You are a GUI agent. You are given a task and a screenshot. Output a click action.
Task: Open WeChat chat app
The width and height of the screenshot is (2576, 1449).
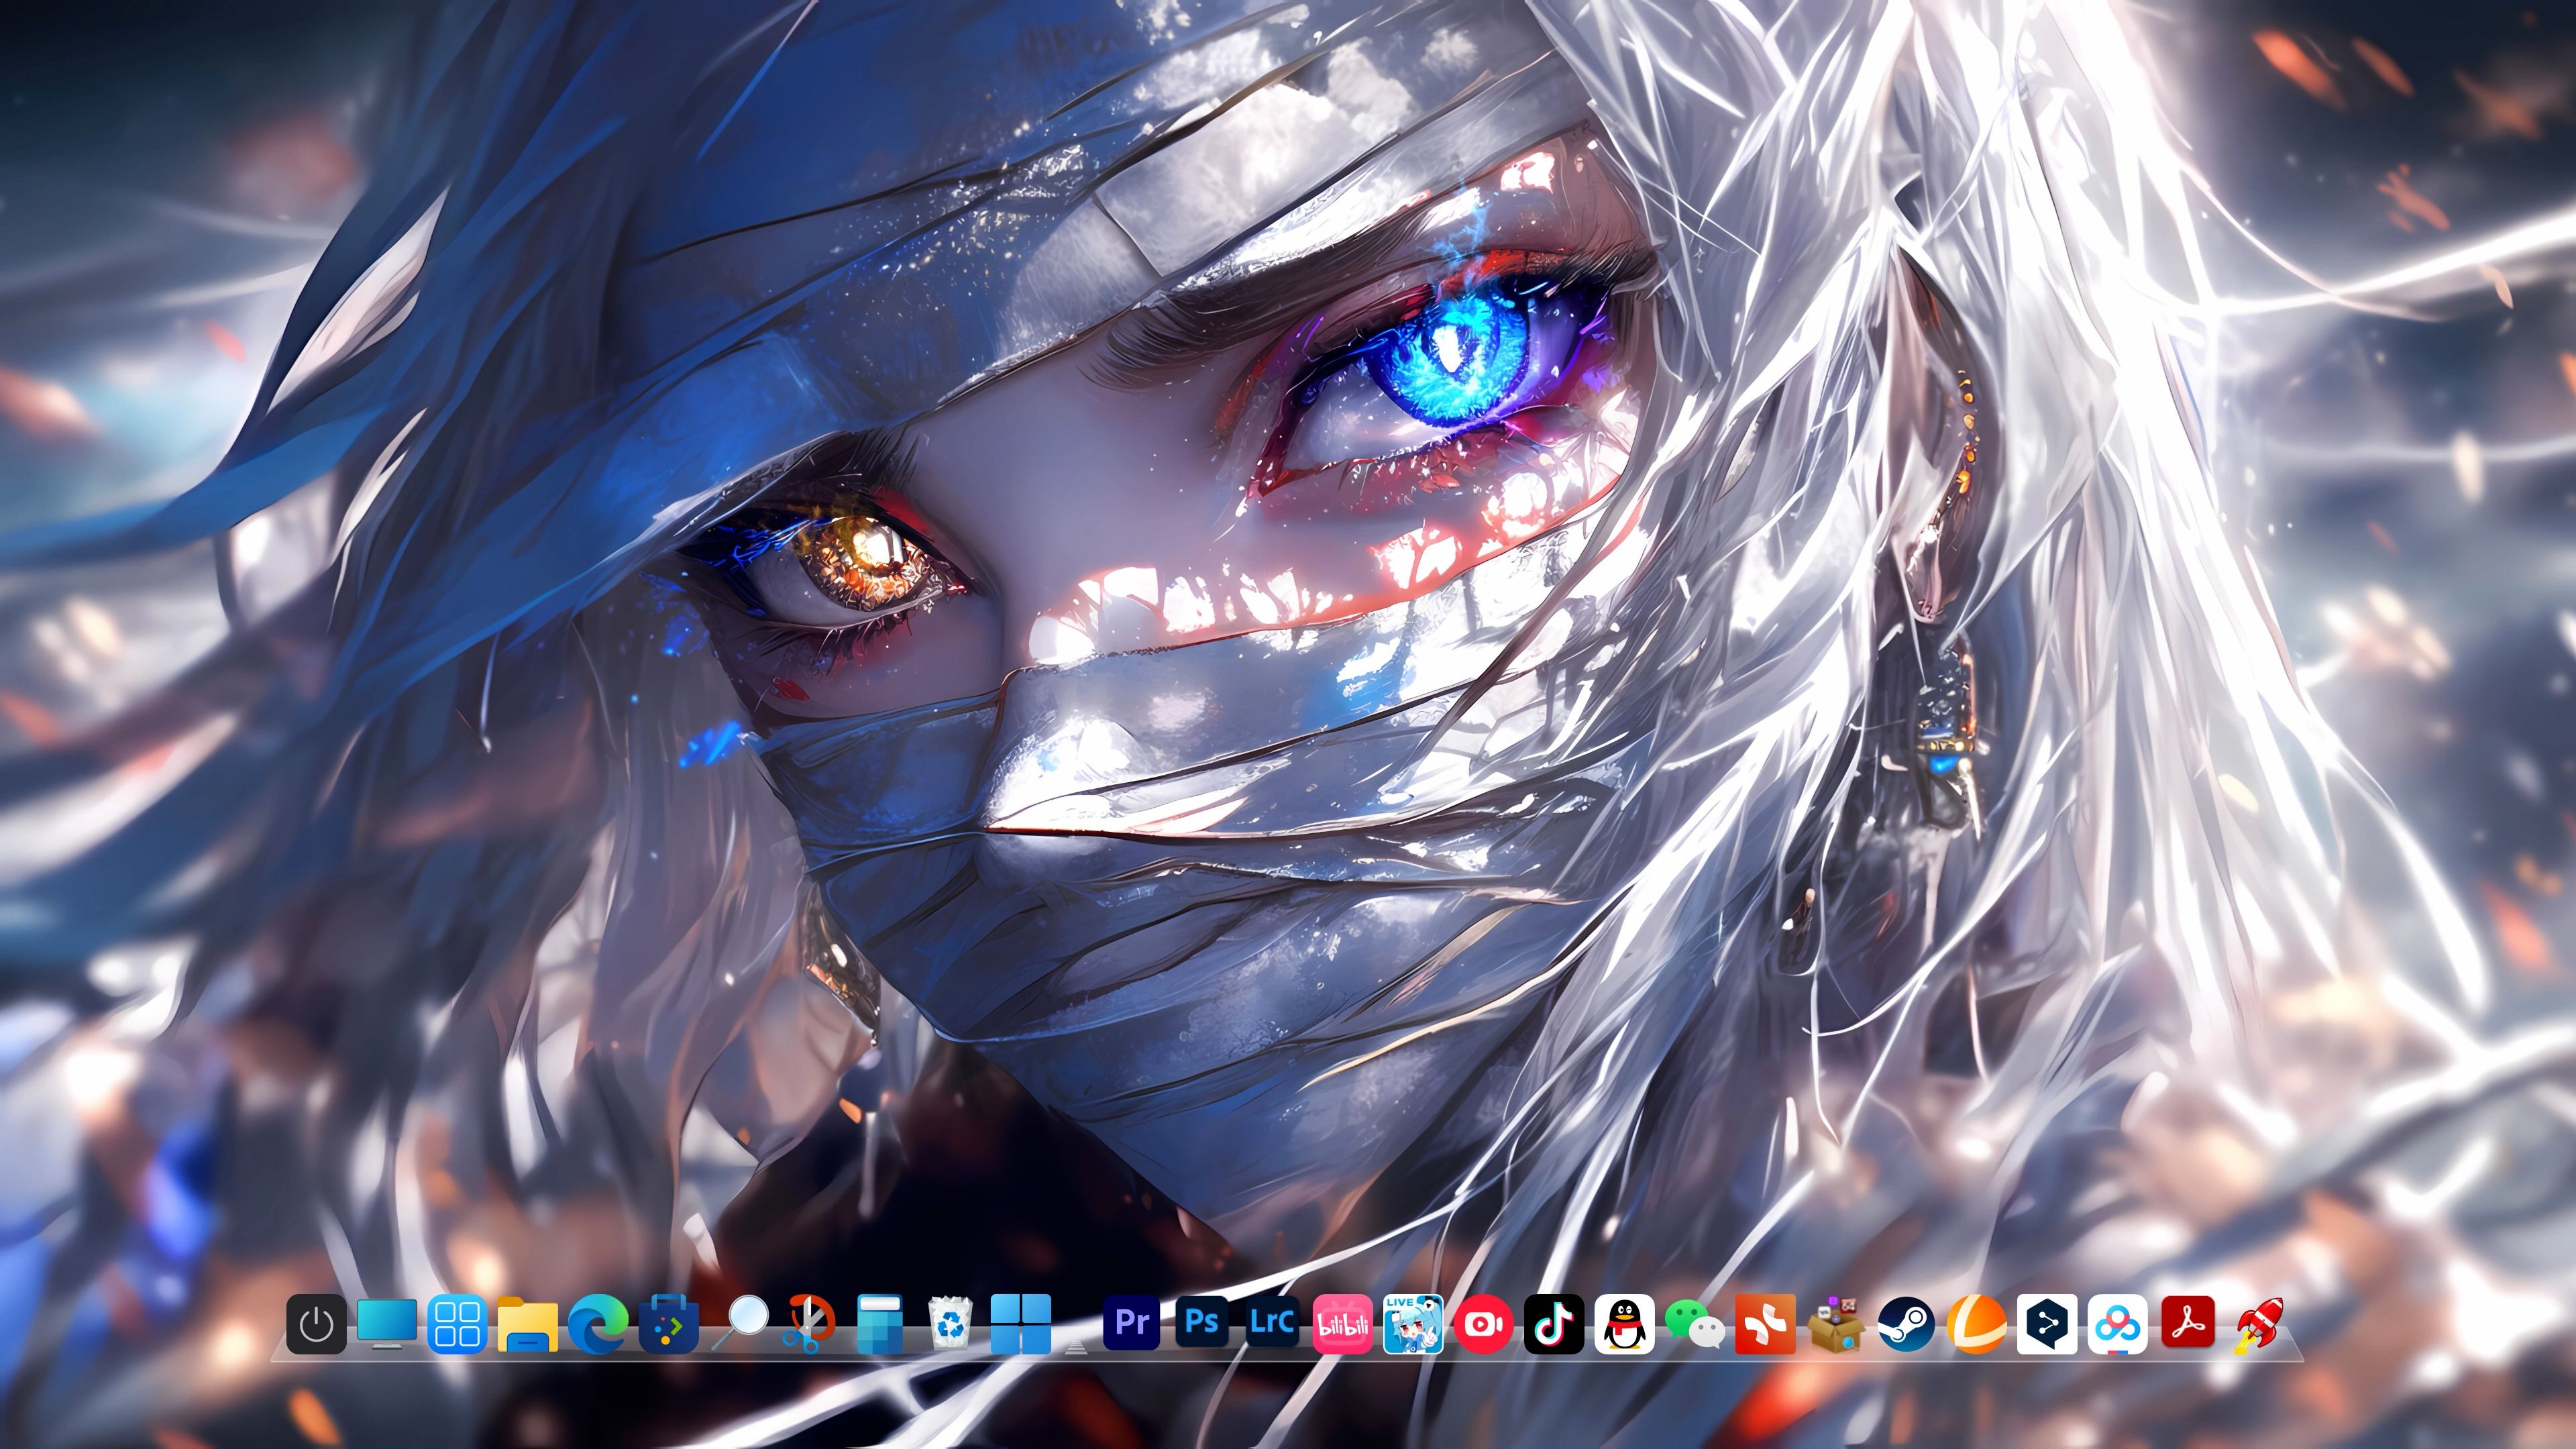(x=1694, y=1324)
